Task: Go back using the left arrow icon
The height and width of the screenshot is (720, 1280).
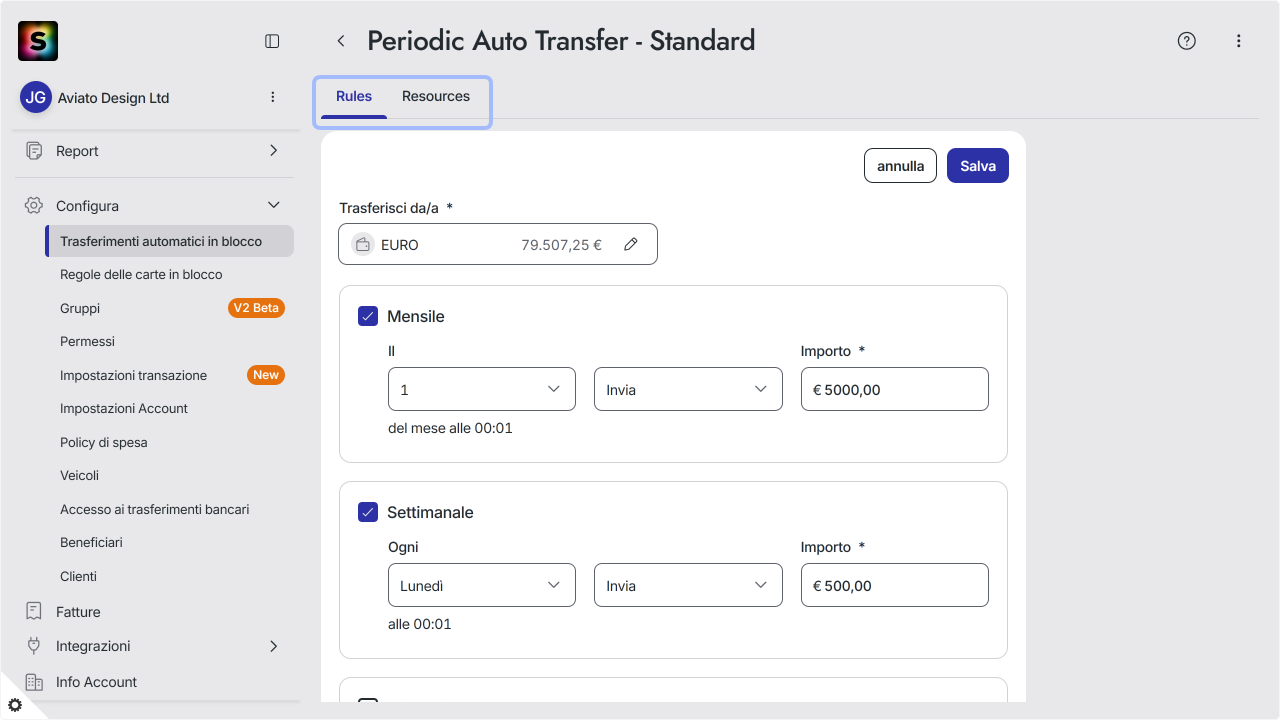Action: point(341,41)
